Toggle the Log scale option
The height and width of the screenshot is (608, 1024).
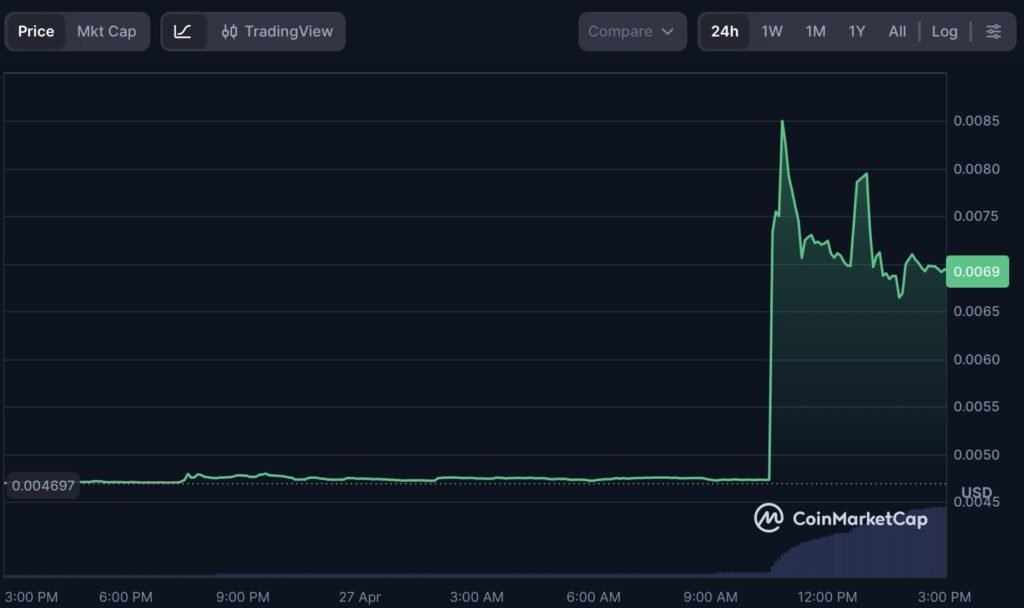[944, 31]
